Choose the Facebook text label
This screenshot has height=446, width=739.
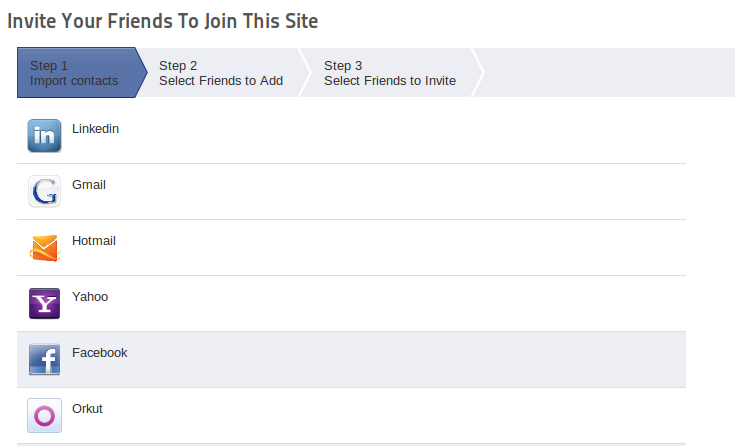(100, 353)
